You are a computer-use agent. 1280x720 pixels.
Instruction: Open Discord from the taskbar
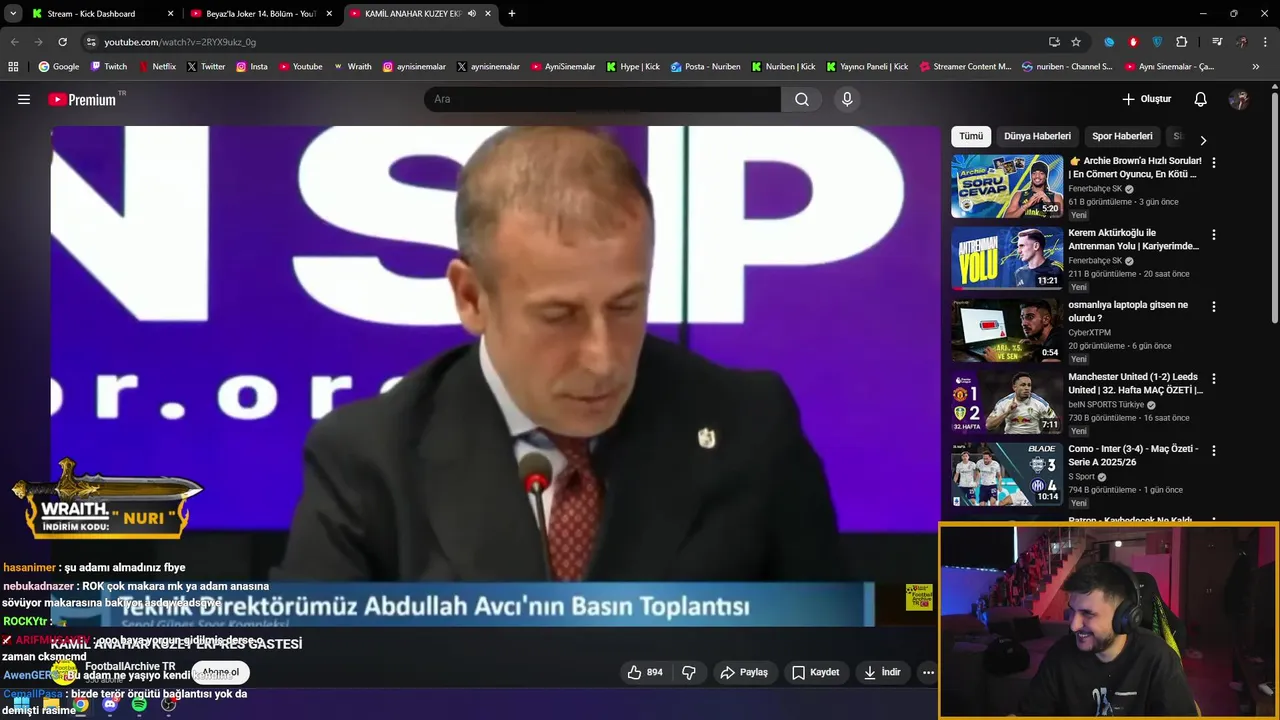[110, 705]
